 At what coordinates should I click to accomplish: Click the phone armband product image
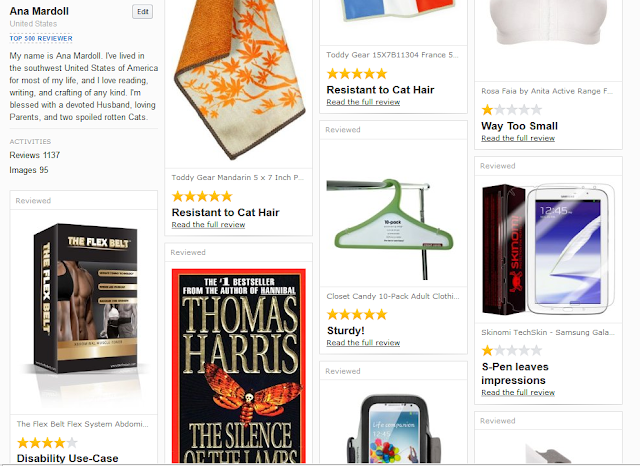click(393, 428)
